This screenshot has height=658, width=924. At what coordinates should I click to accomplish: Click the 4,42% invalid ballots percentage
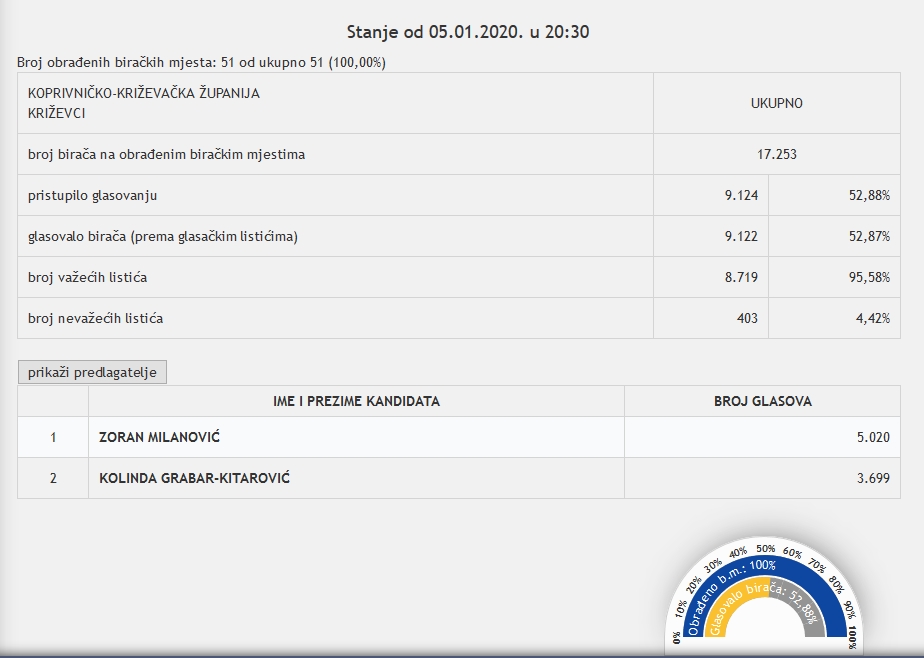(x=872, y=318)
